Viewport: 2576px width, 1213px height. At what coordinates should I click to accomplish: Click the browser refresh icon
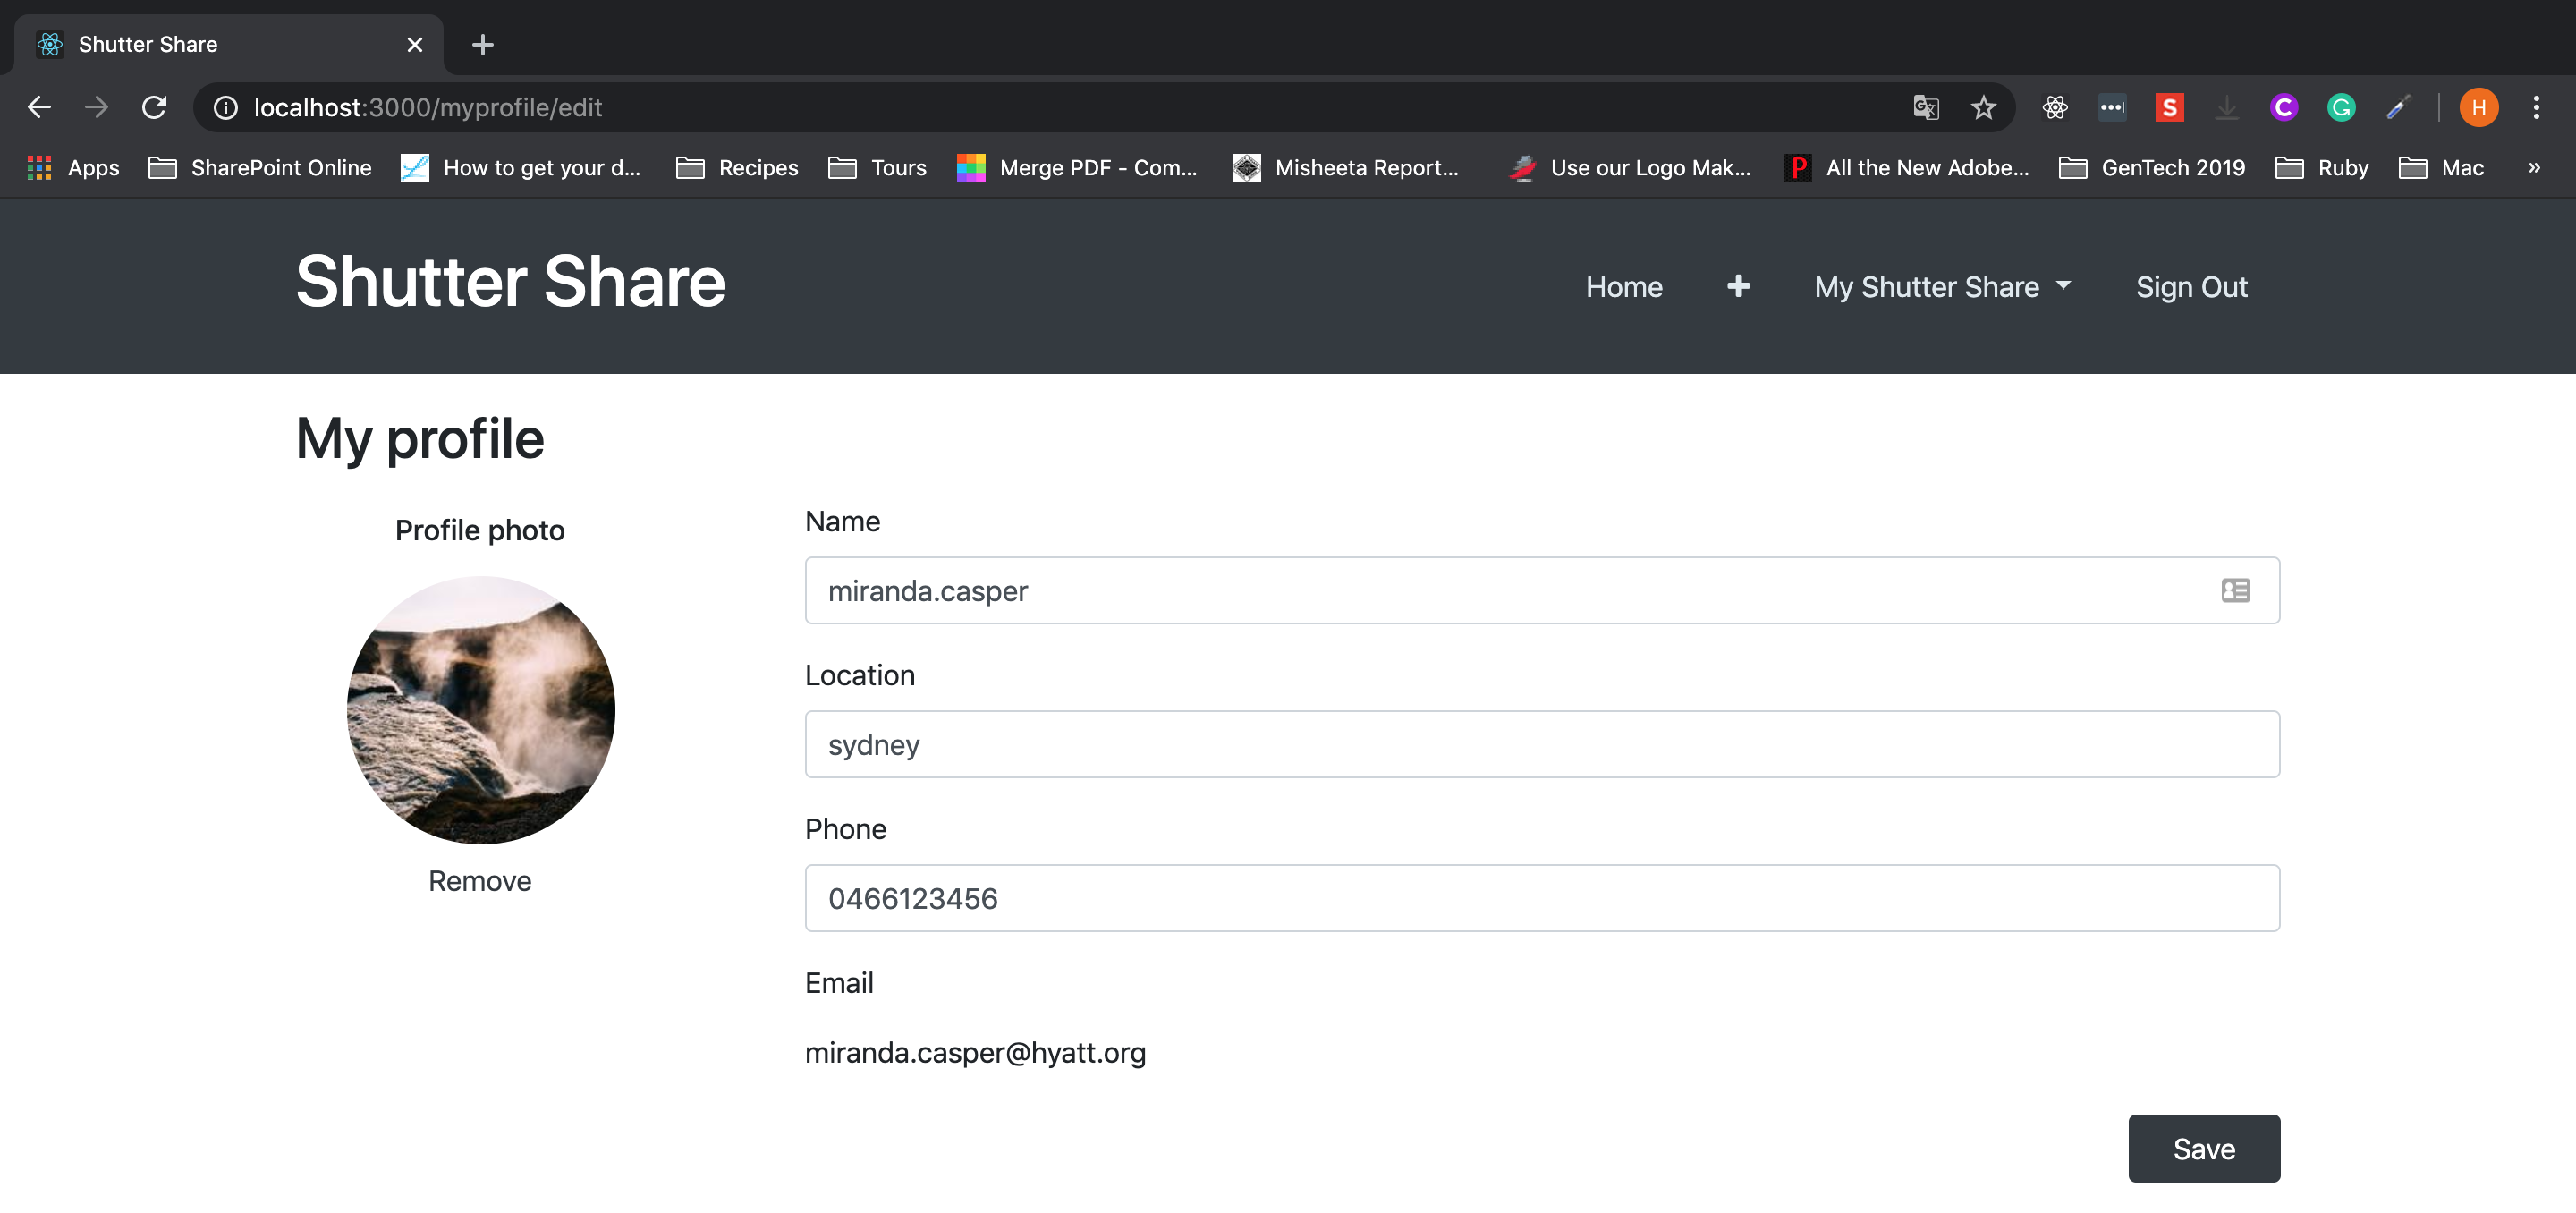tap(153, 106)
